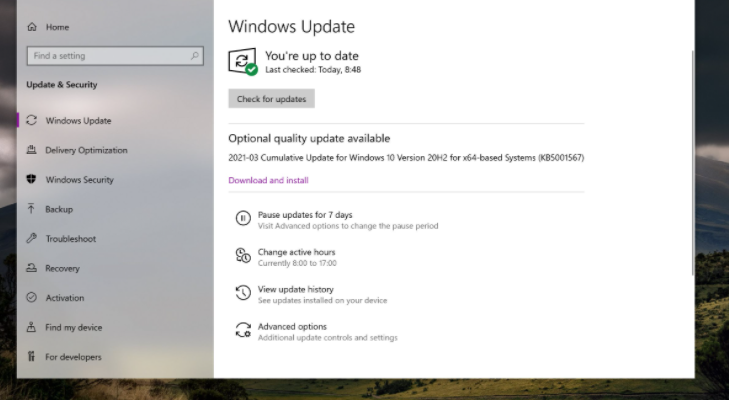Go to Activation page

coord(65,298)
